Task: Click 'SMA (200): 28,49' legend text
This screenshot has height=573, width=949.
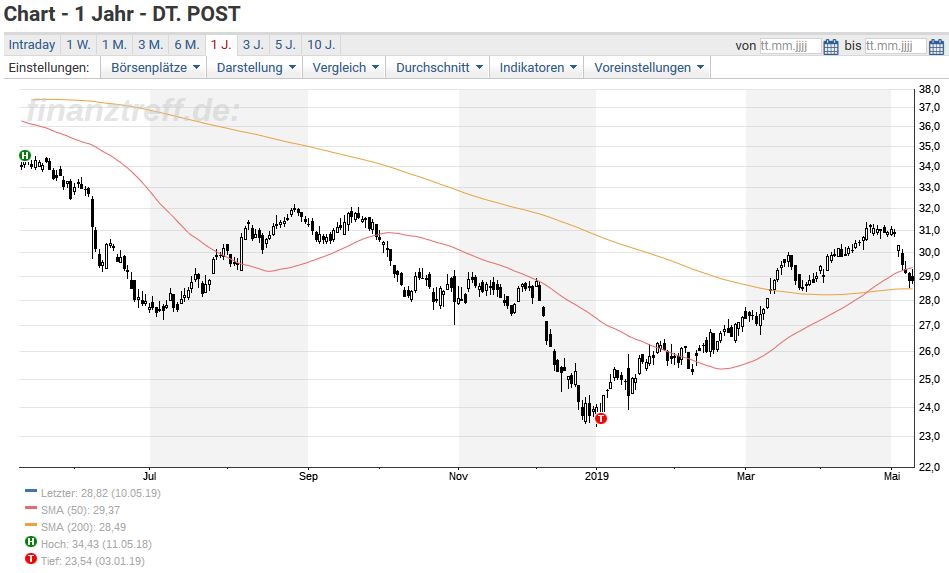Action: coord(84,527)
